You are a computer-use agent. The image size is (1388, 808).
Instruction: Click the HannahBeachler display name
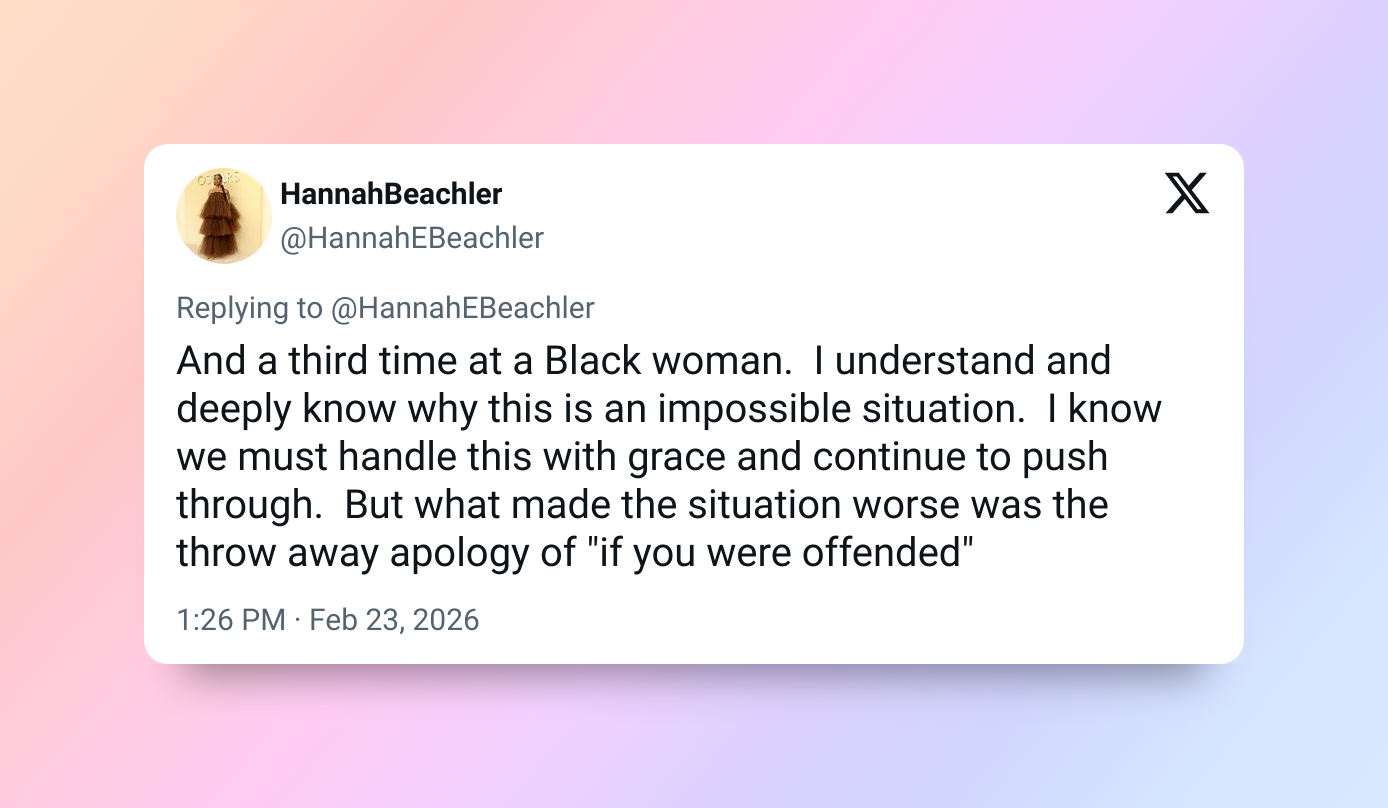coord(391,194)
